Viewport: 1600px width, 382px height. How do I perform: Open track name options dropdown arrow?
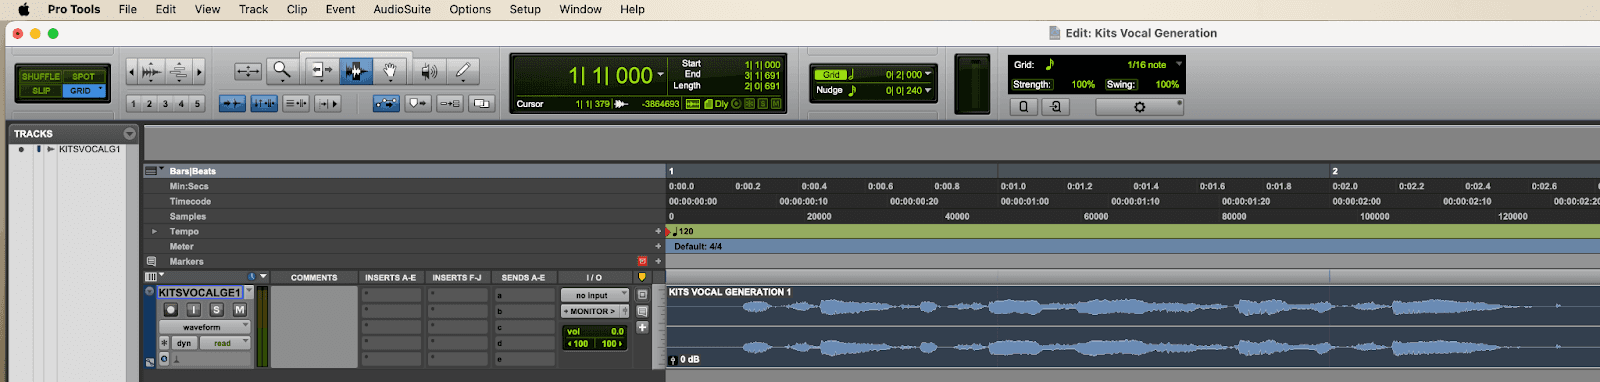[249, 292]
